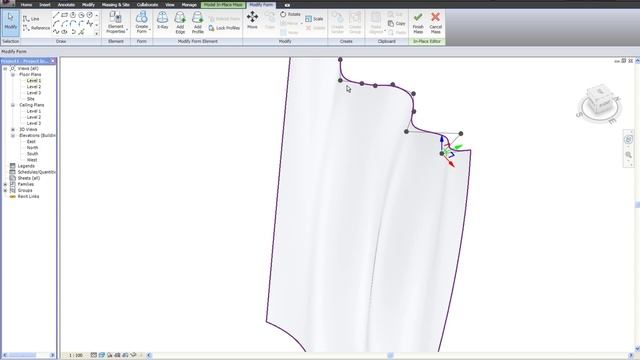The image size is (640, 360).
Task: Open the Annotate ribbon tab
Action: pos(66,5)
